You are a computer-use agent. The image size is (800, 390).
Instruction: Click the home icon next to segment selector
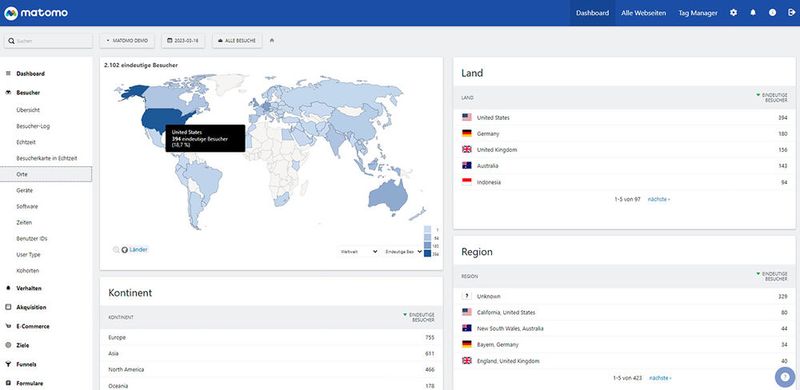(x=272, y=40)
